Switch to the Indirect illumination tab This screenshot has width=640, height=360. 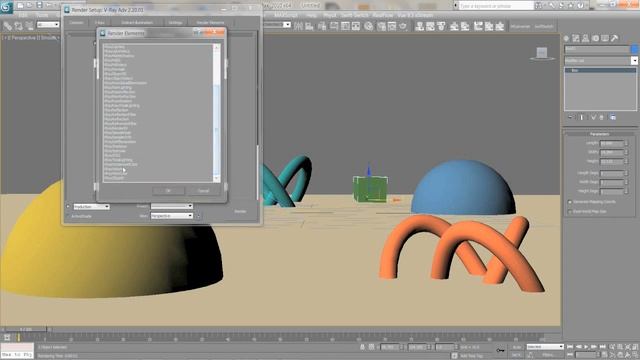[137, 23]
